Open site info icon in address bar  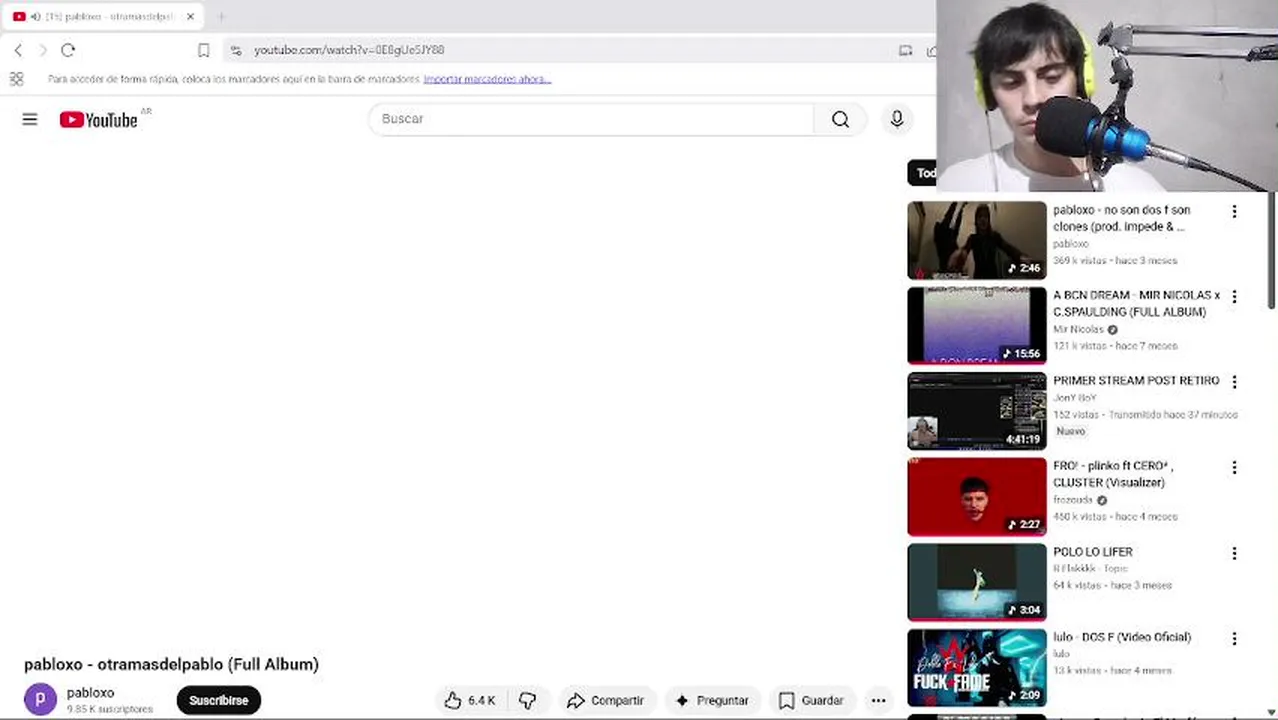pos(235,50)
